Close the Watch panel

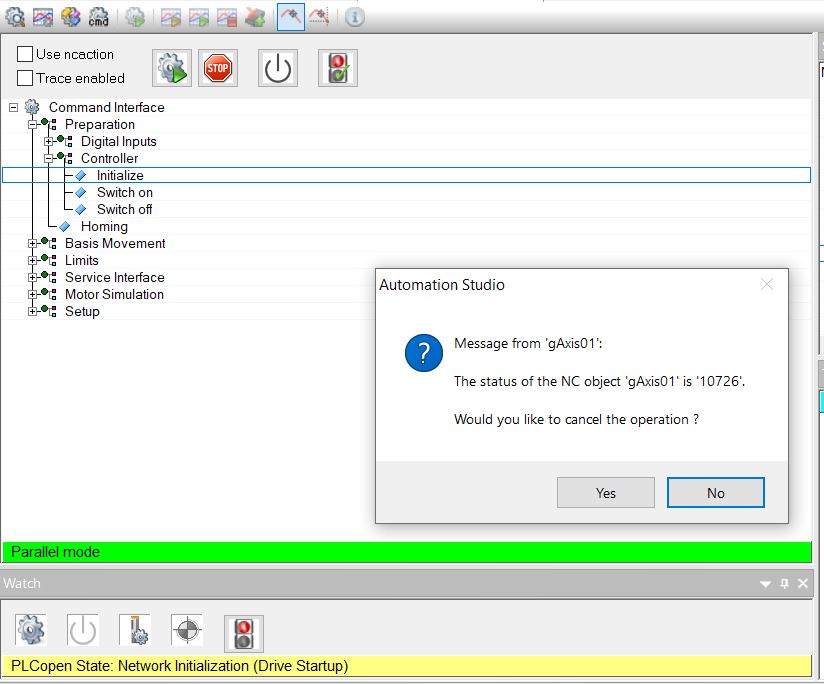point(803,583)
